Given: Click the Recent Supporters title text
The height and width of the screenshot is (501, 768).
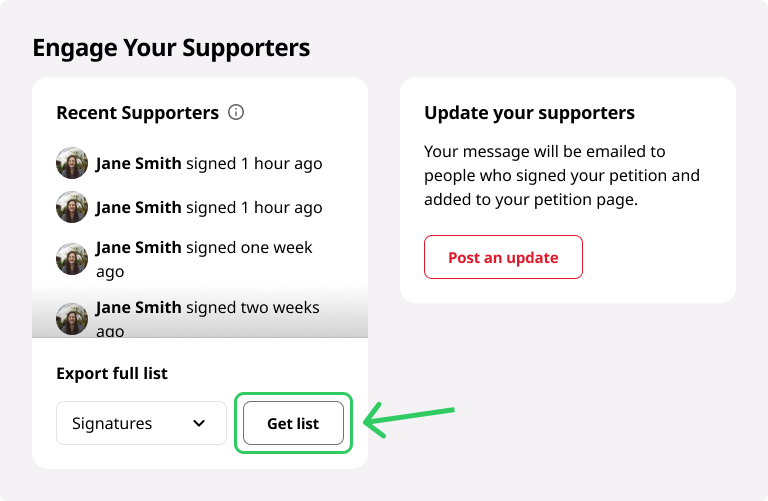Looking at the screenshot, I should [x=138, y=113].
